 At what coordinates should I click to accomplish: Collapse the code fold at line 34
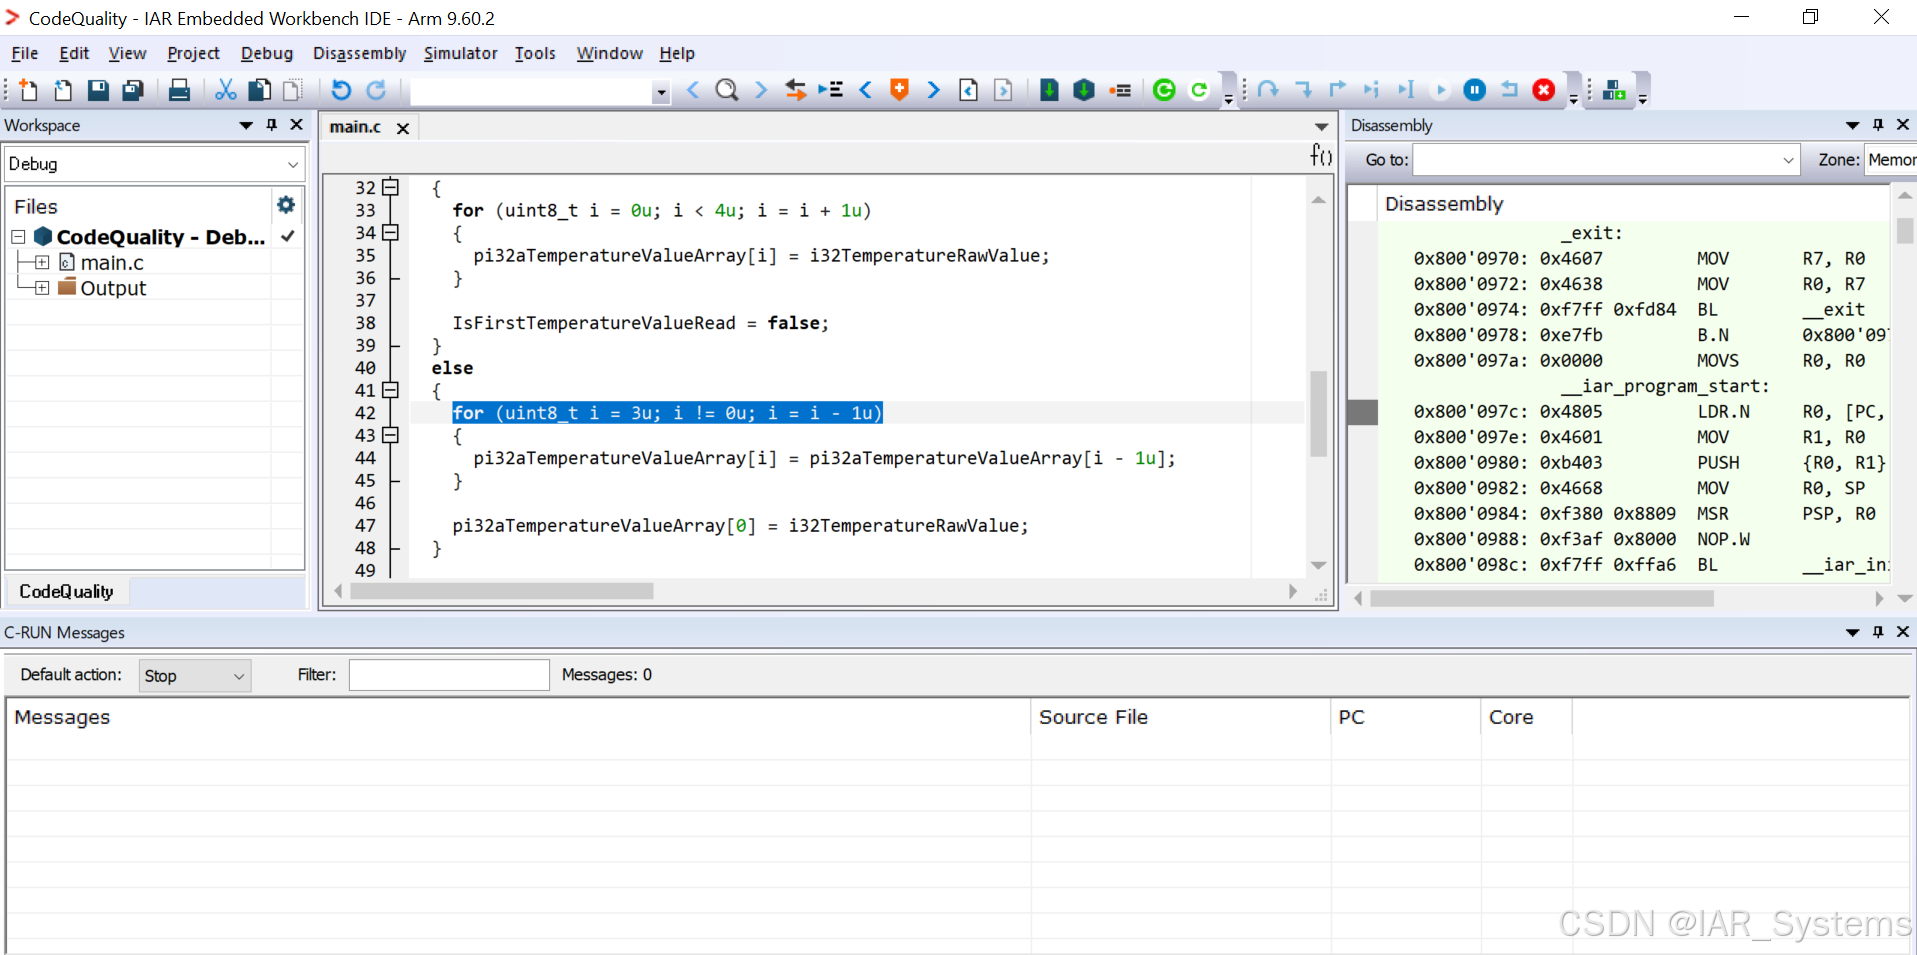(391, 232)
